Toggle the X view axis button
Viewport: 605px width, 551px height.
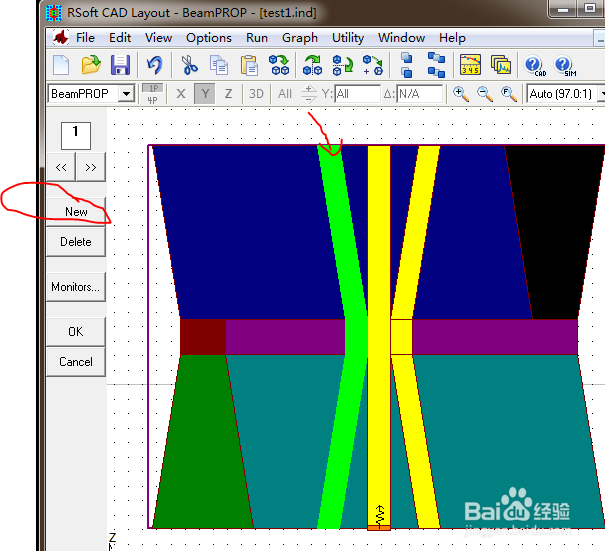pyautogui.click(x=181, y=94)
